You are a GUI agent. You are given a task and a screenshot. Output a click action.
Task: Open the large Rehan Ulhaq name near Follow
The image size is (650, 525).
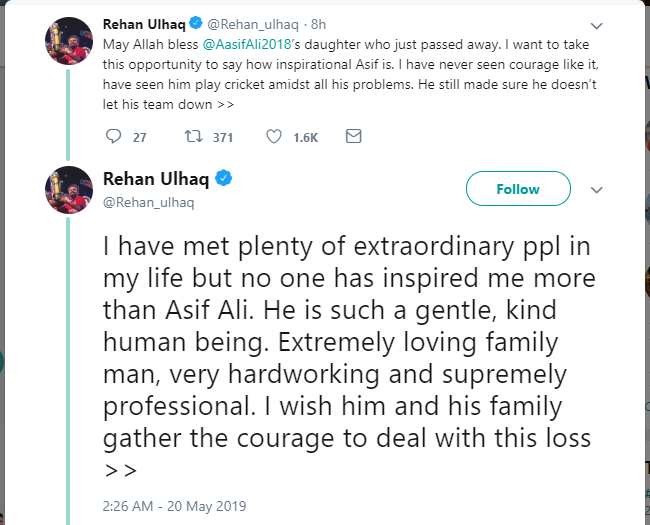(157, 179)
